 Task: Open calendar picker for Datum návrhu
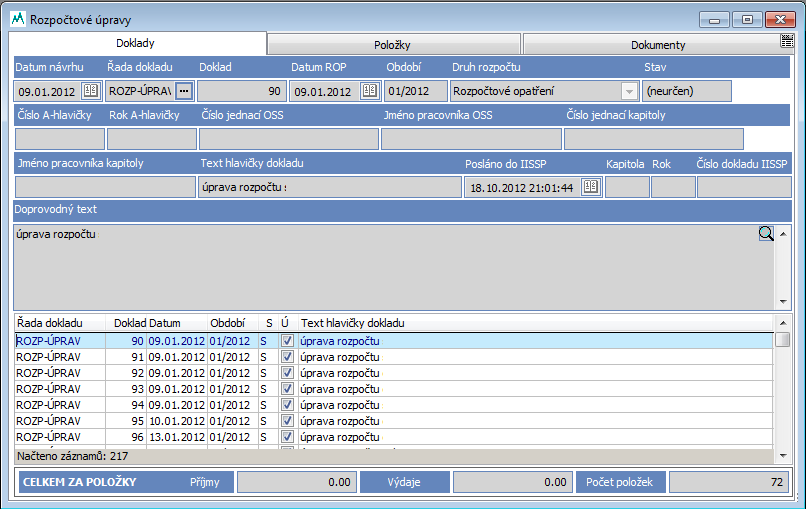tap(90, 91)
